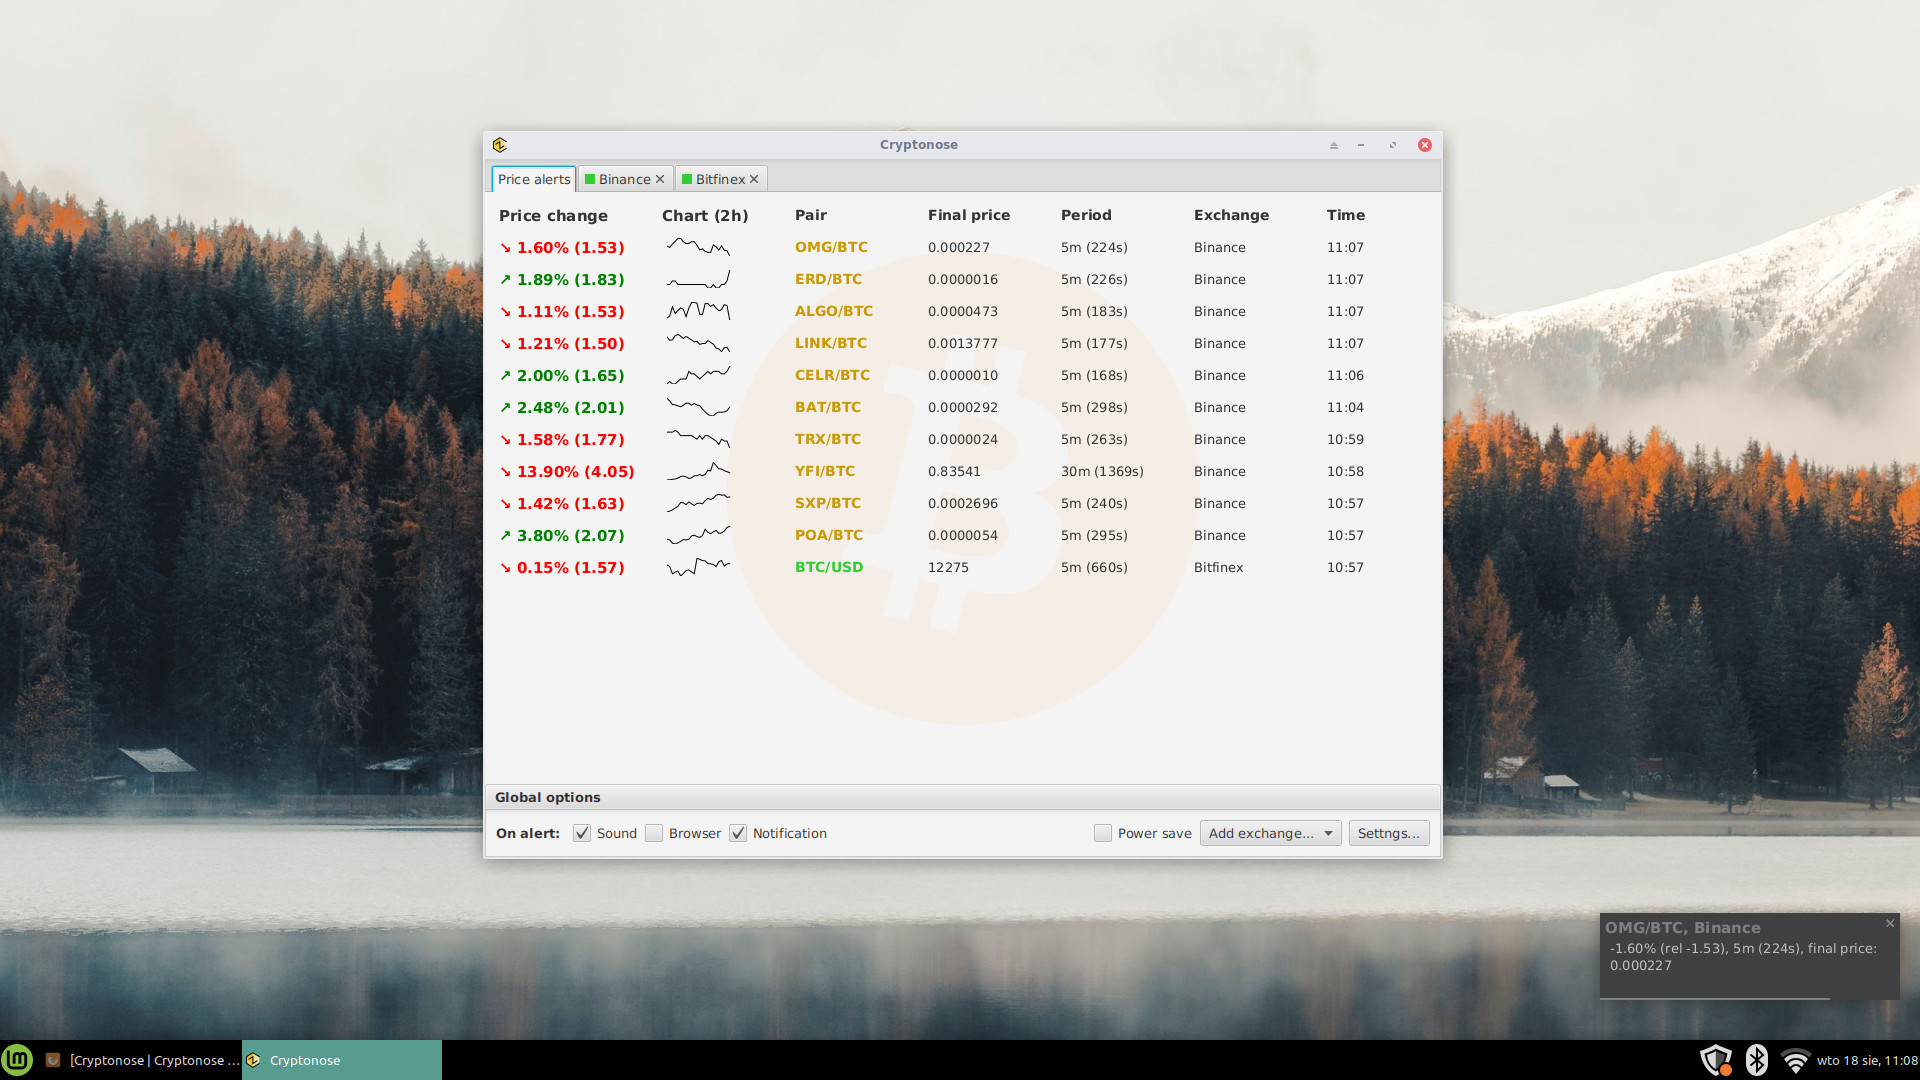Open the clock showing wto 18 sie
The image size is (1920, 1080).
[1867, 1060]
